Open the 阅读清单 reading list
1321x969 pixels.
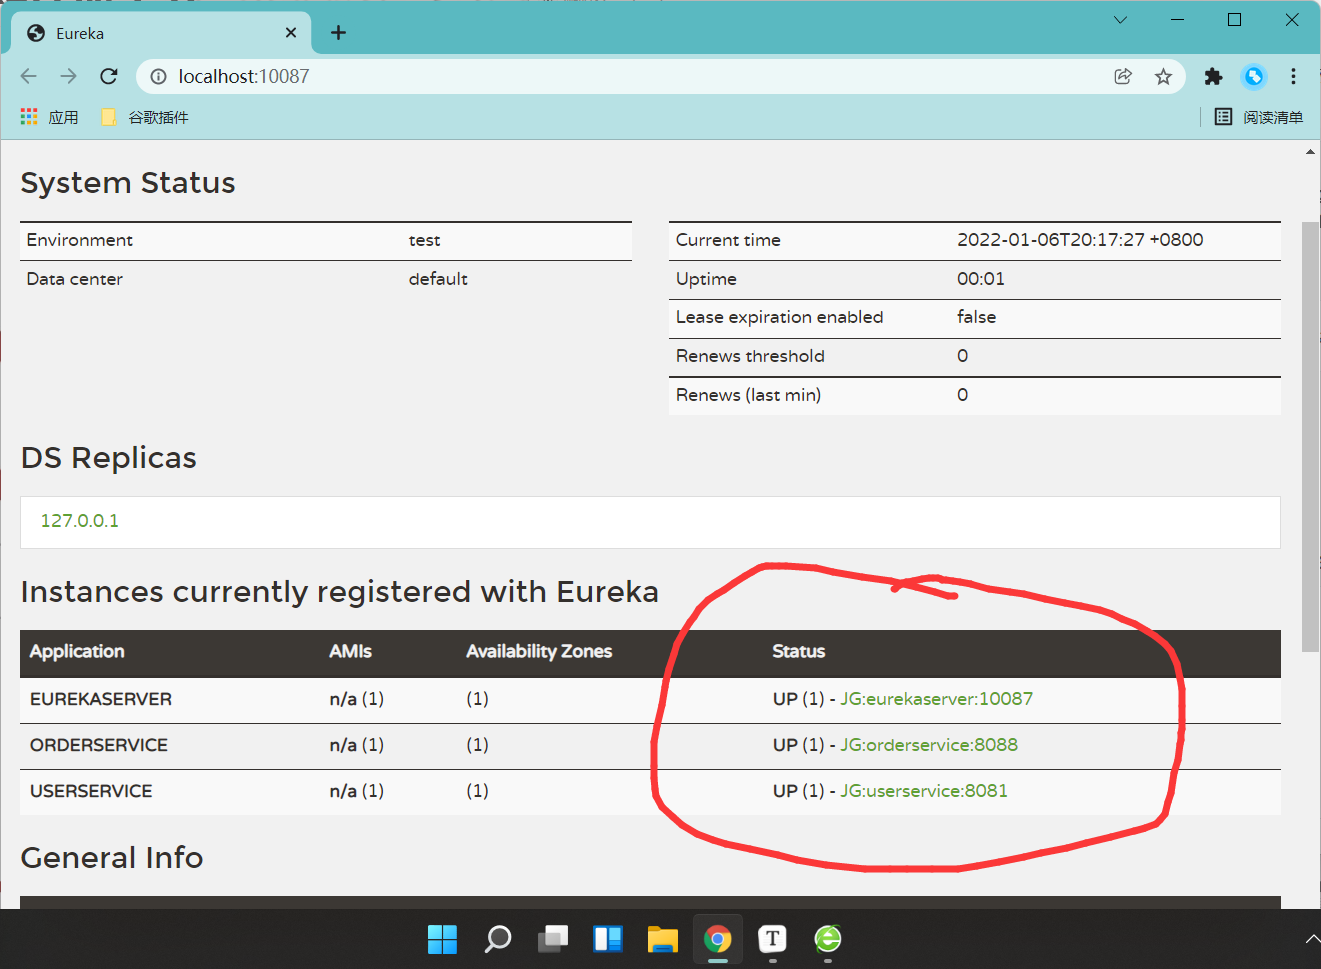coord(1259,117)
